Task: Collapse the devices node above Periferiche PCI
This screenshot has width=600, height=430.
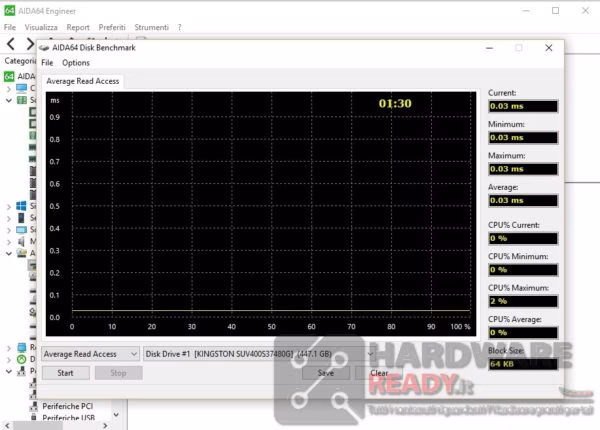Action: click(x=8, y=371)
